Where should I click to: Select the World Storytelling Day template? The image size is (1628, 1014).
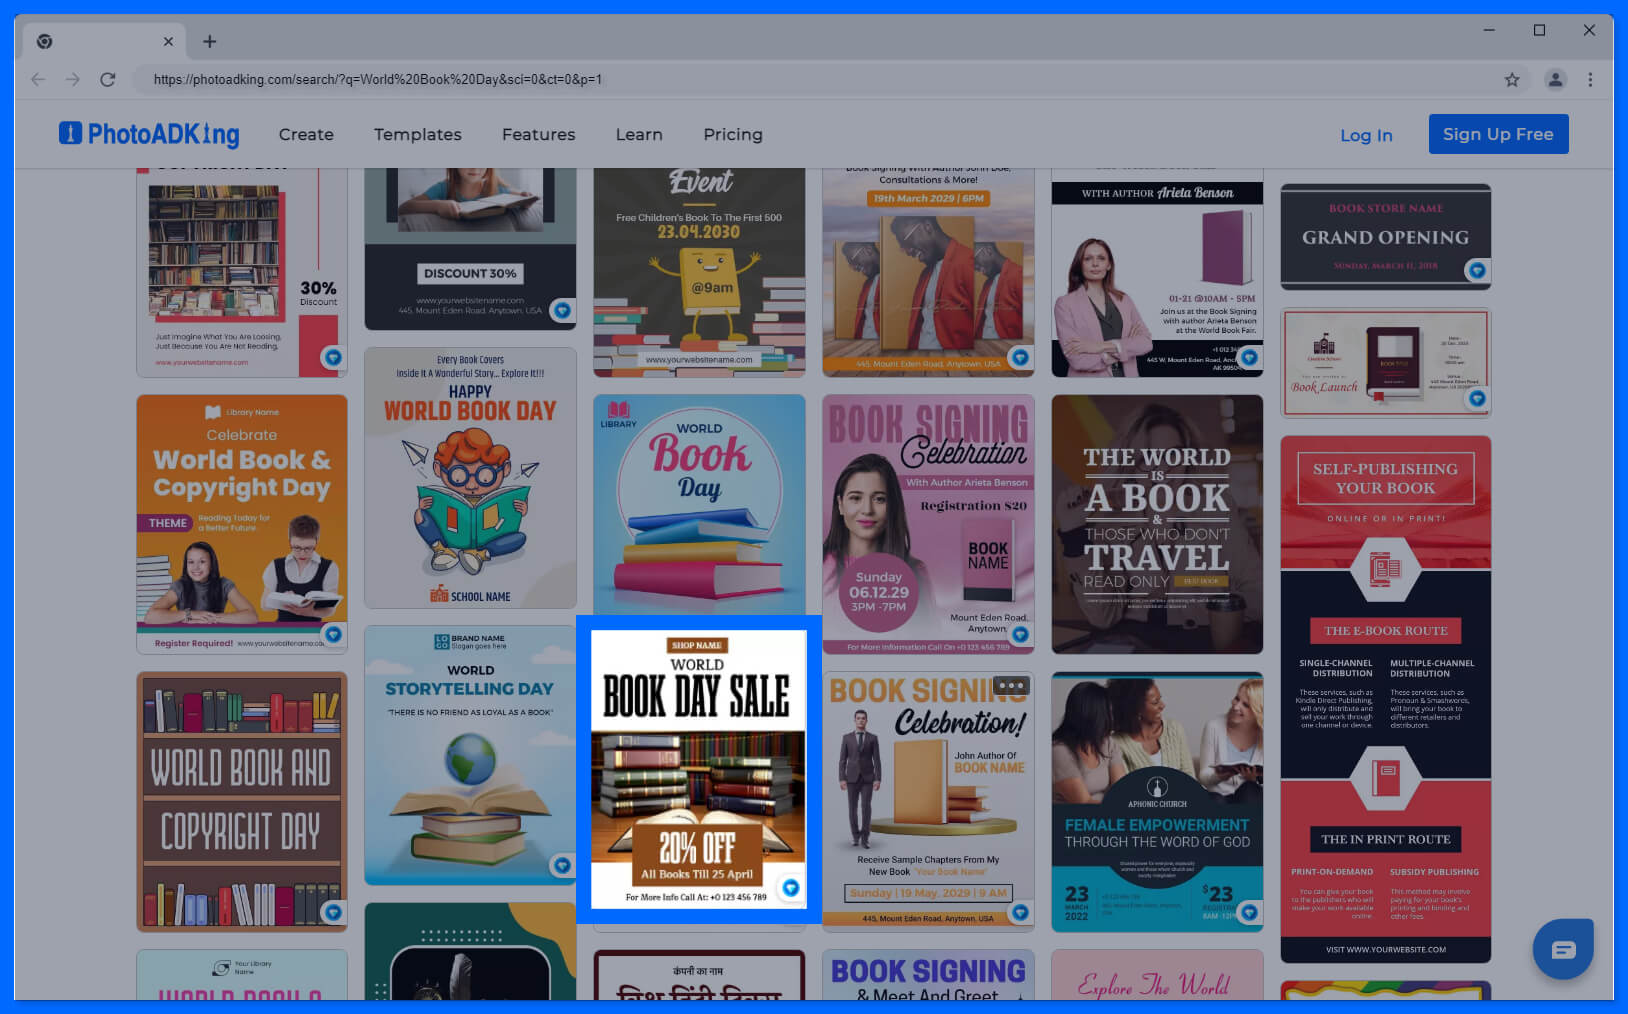pos(470,755)
